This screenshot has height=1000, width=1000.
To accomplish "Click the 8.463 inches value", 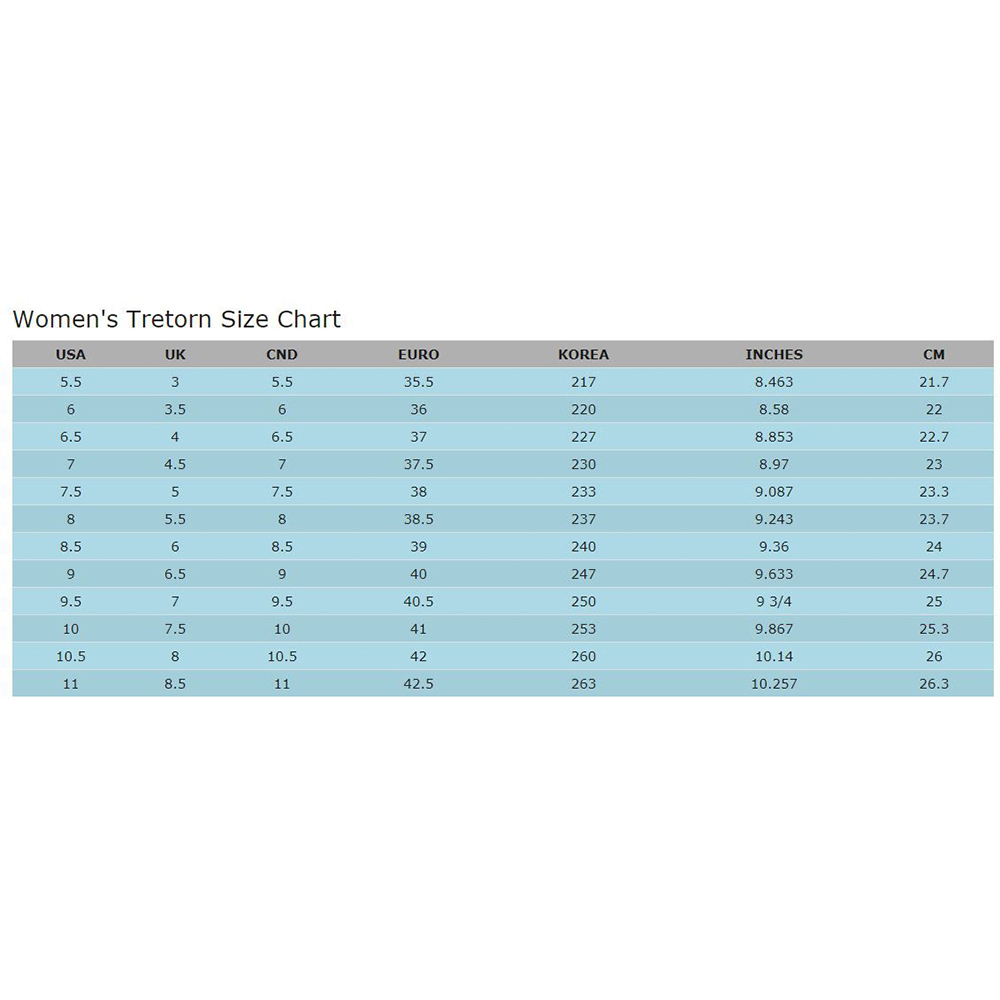I will pyautogui.click(x=774, y=382).
